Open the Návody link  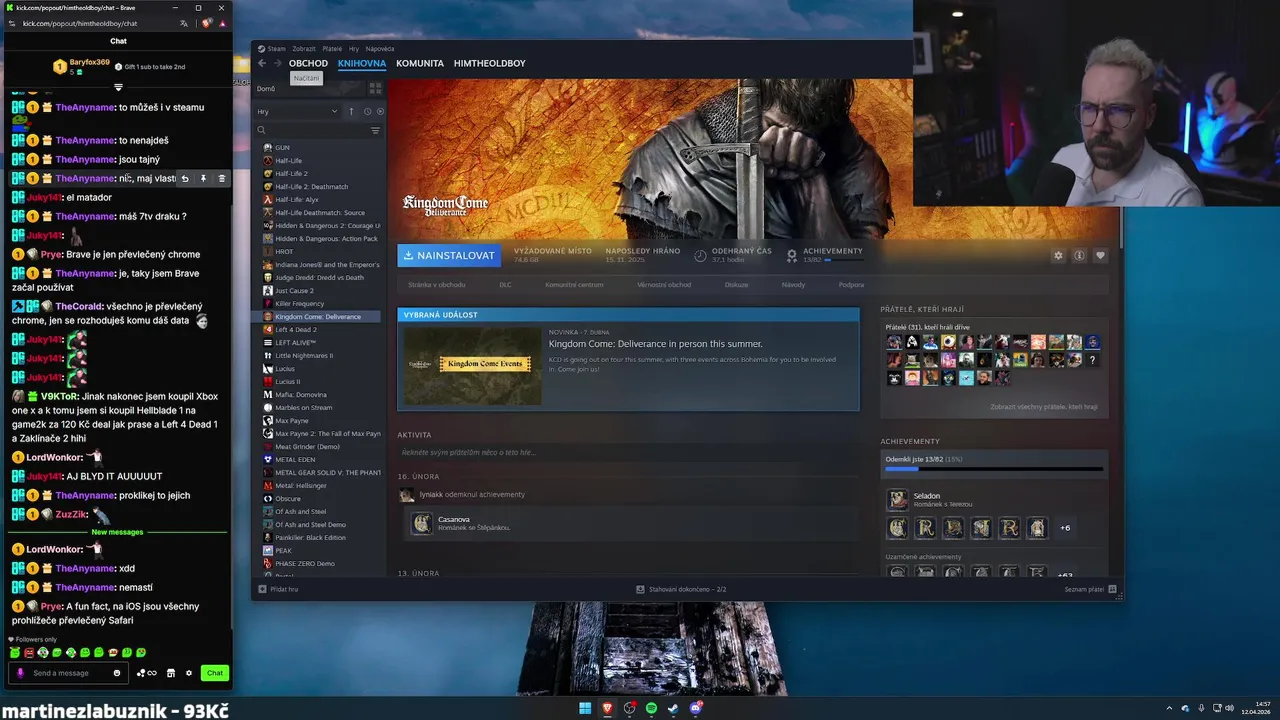(793, 285)
